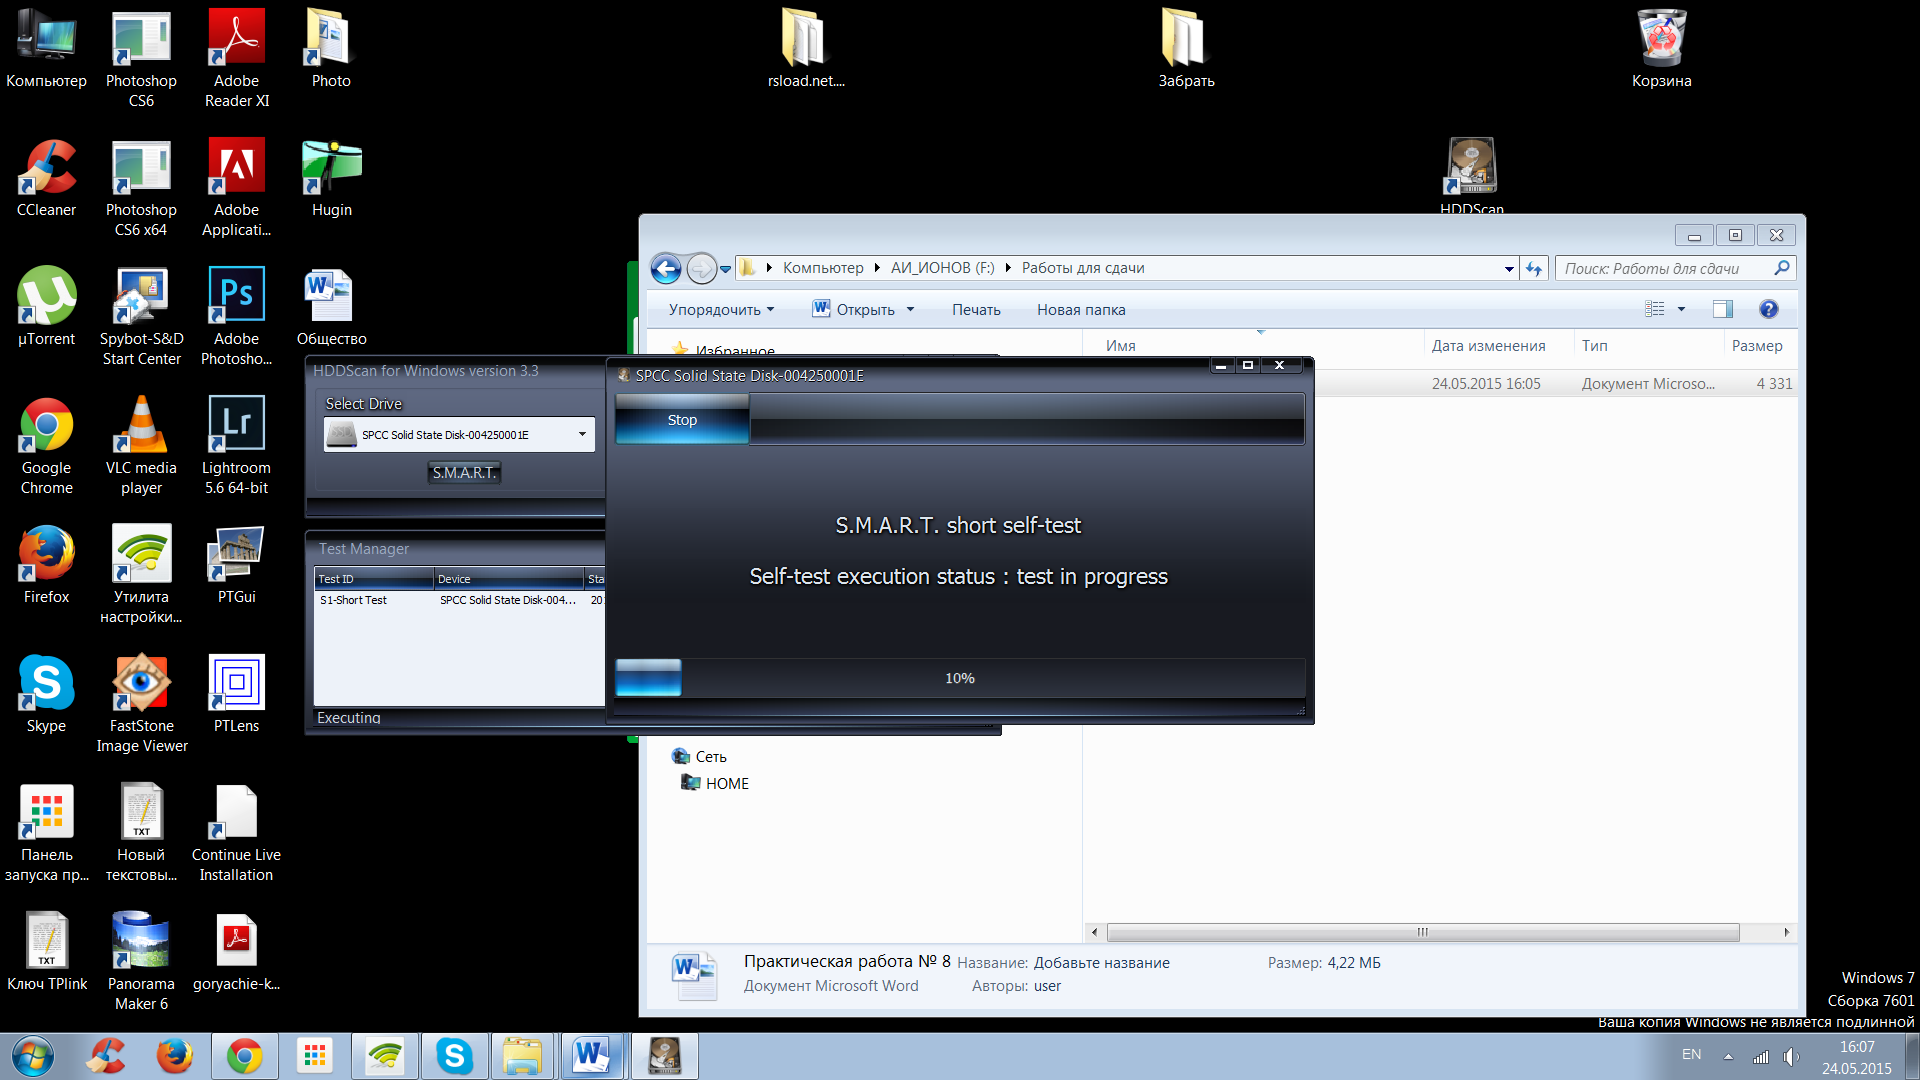This screenshot has height=1080, width=1920.
Task: Launch Google Chrome desktop shortcut
Action: (46, 445)
